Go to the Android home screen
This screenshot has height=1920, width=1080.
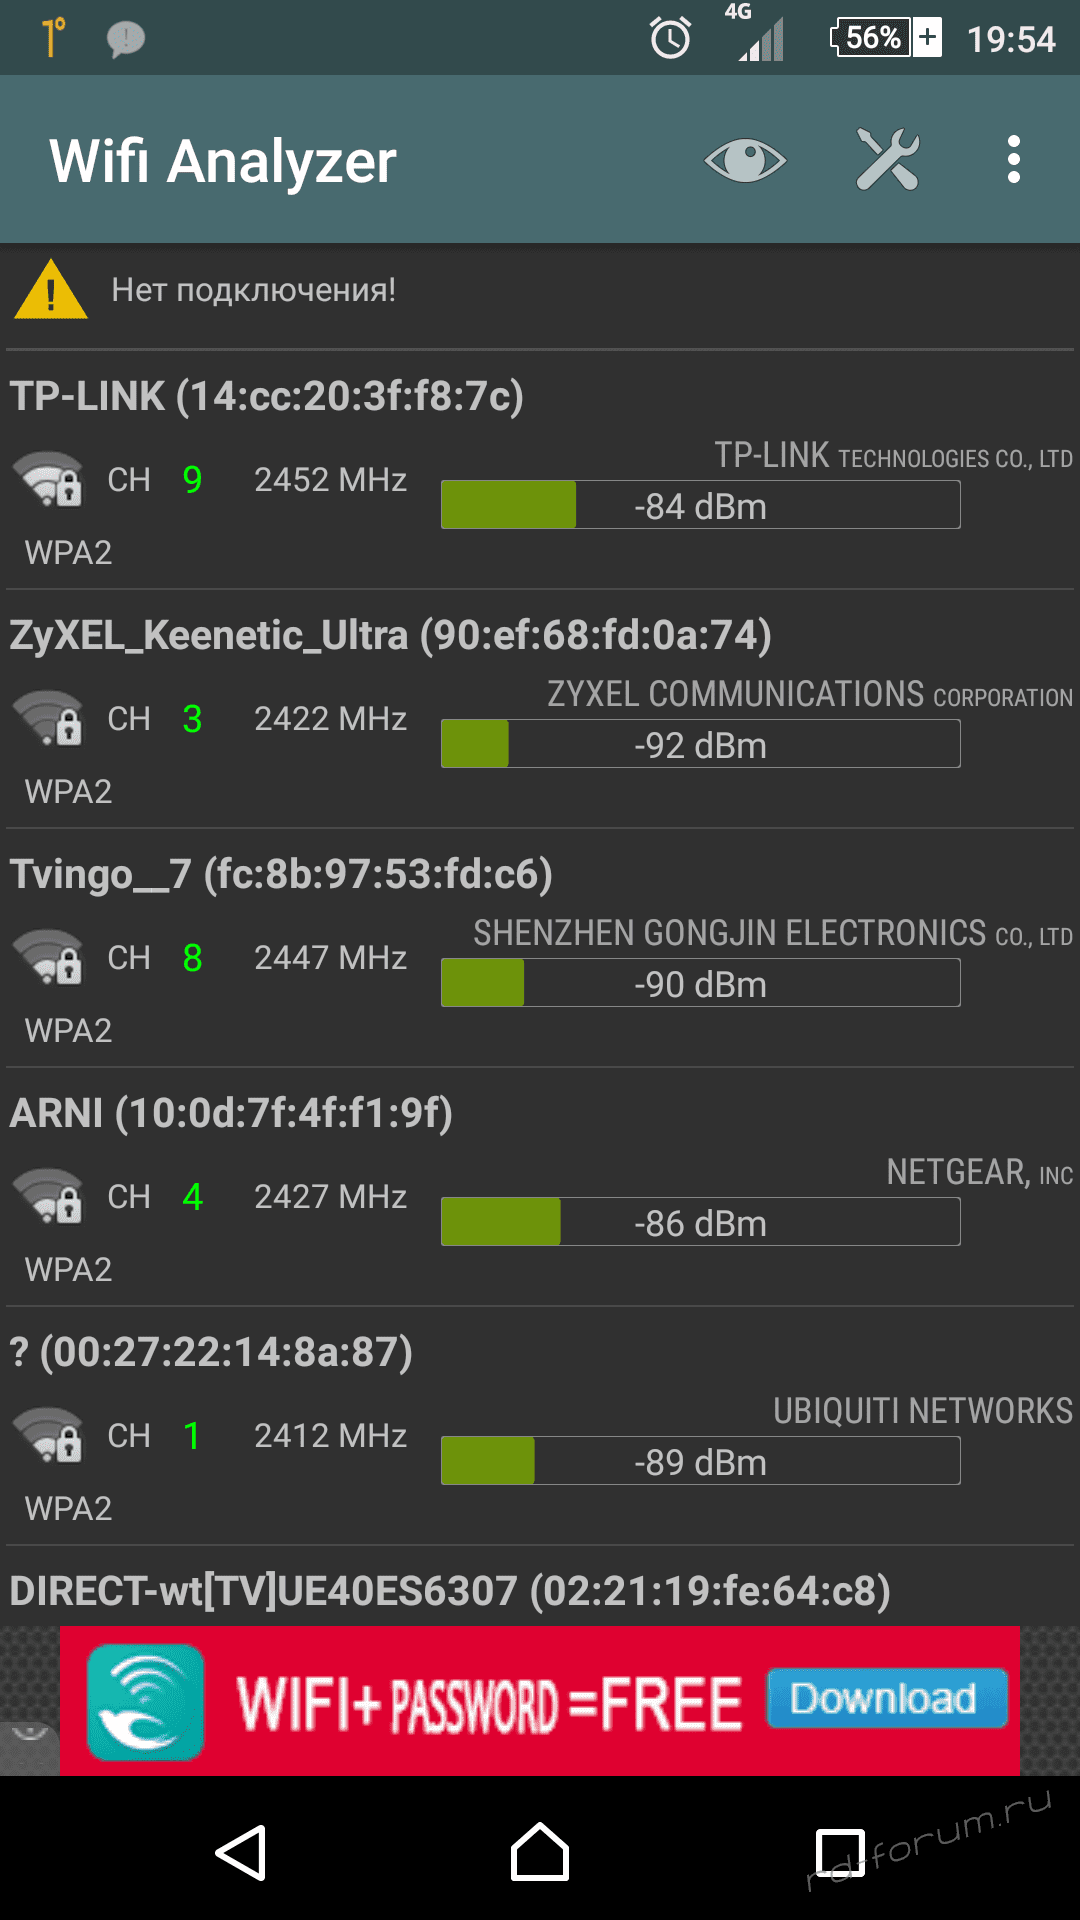click(540, 1853)
